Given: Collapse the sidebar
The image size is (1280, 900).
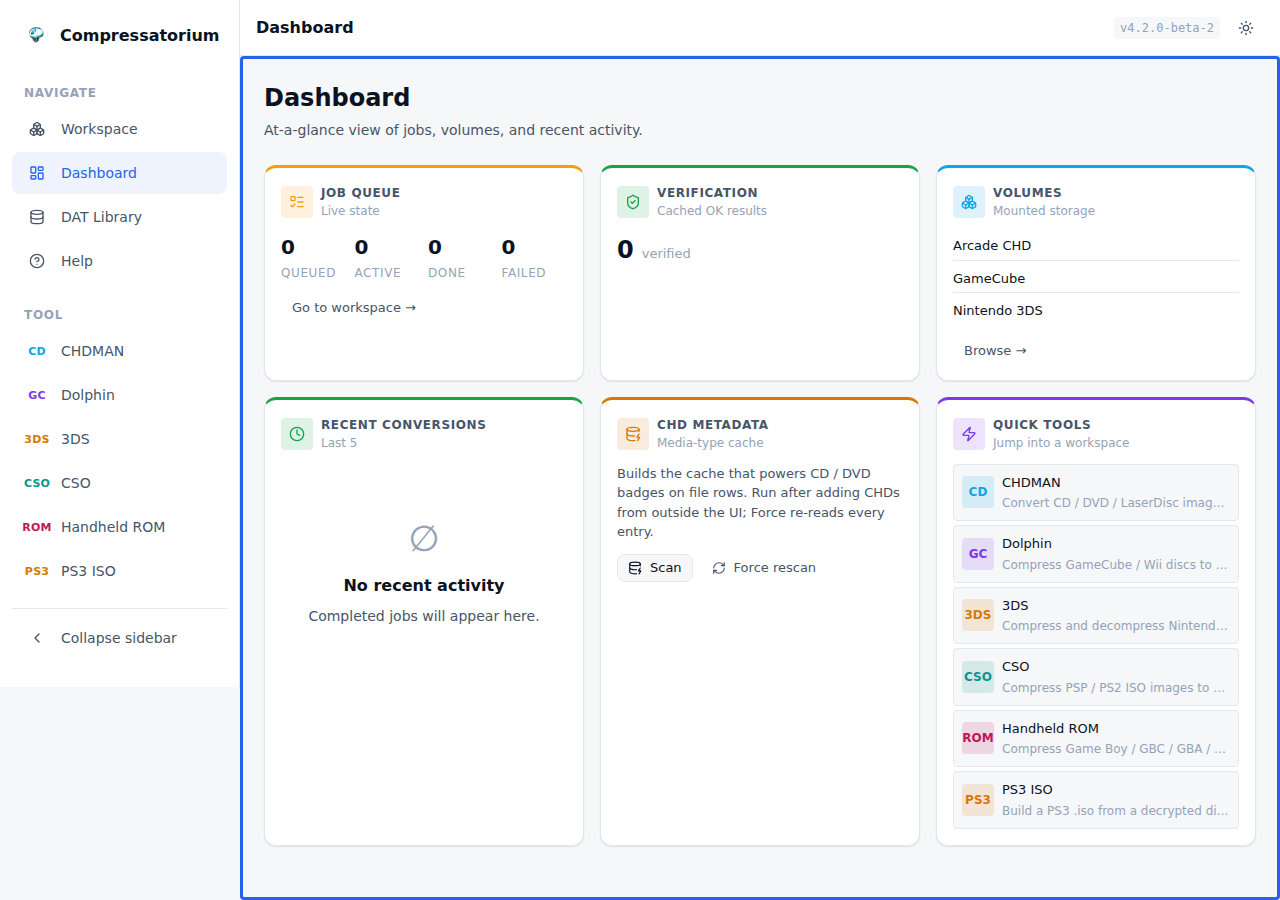Looking at the screenshot, I should (119, 638).
